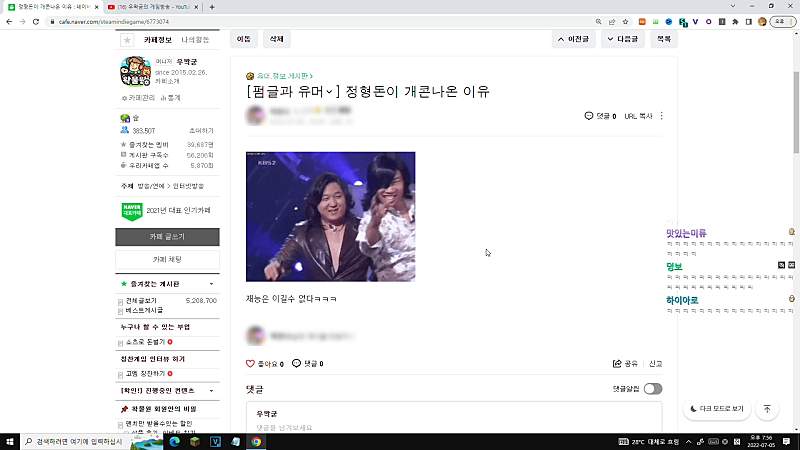Open the post category dropdown chevron in title
The image size is (800, 450).
tap(330, 92)
